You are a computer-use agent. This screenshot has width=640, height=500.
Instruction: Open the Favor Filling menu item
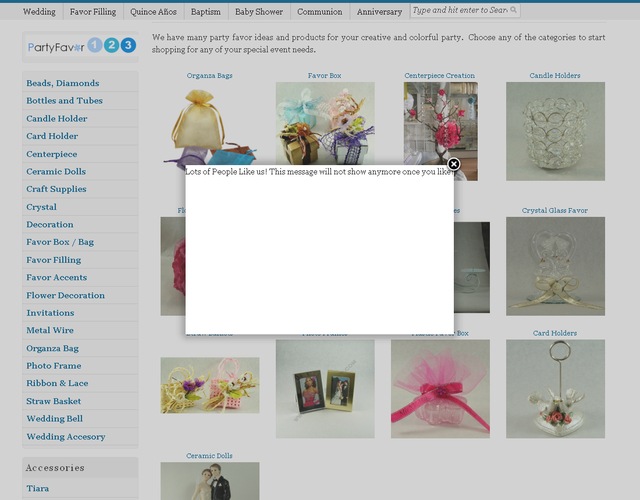click(x=93, y=12)
